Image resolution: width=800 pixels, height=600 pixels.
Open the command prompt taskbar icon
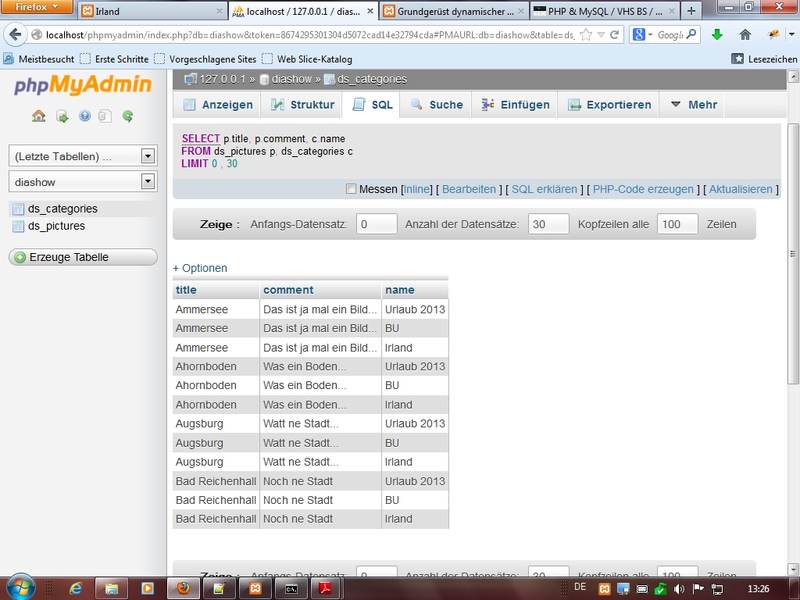point(291,589)
